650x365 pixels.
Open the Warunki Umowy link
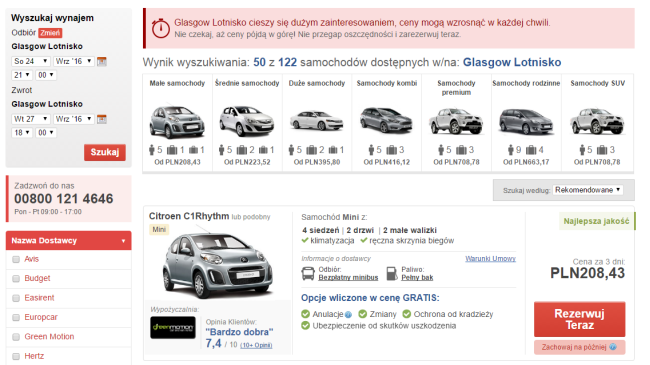[x=490, y=258]
